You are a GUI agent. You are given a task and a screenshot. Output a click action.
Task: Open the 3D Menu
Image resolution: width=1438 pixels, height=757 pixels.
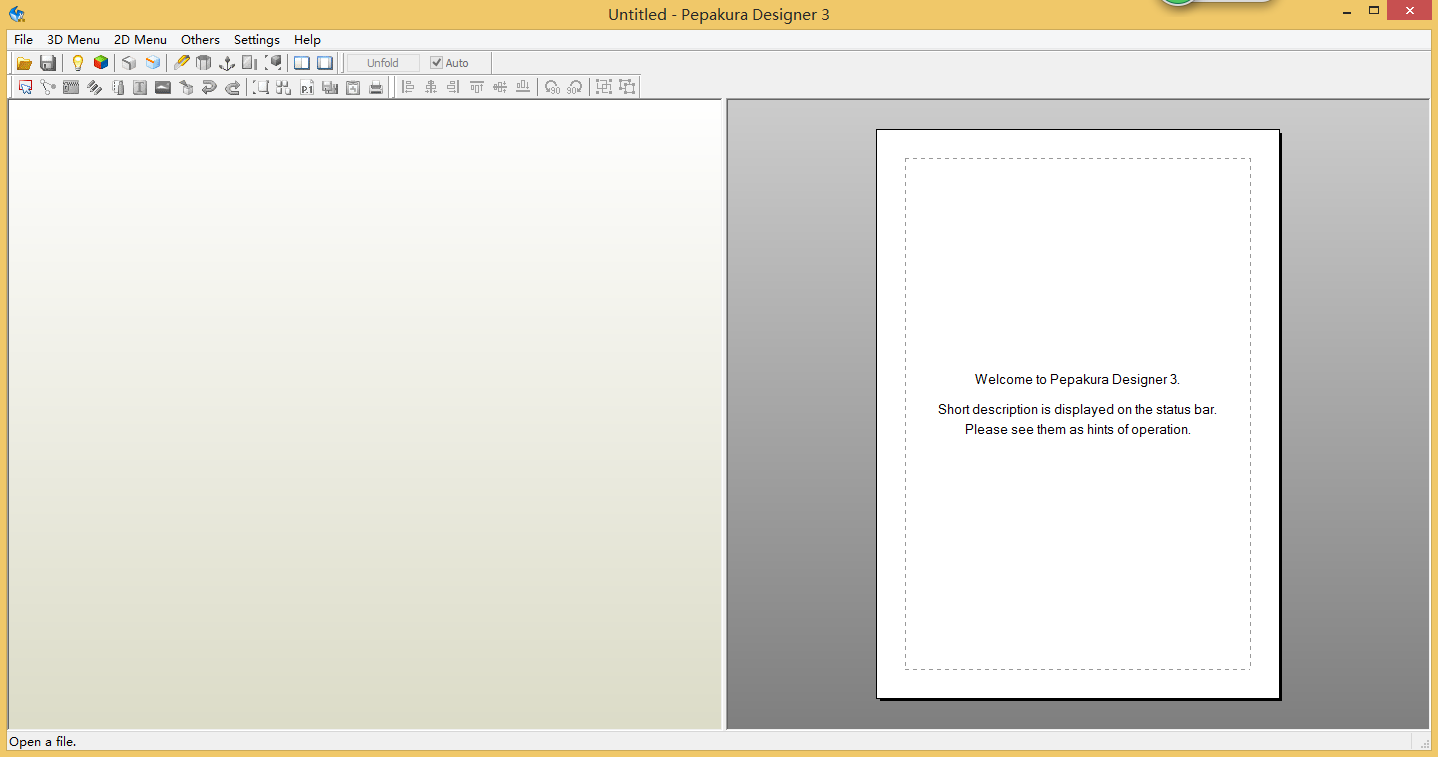[x=74, y=40]
